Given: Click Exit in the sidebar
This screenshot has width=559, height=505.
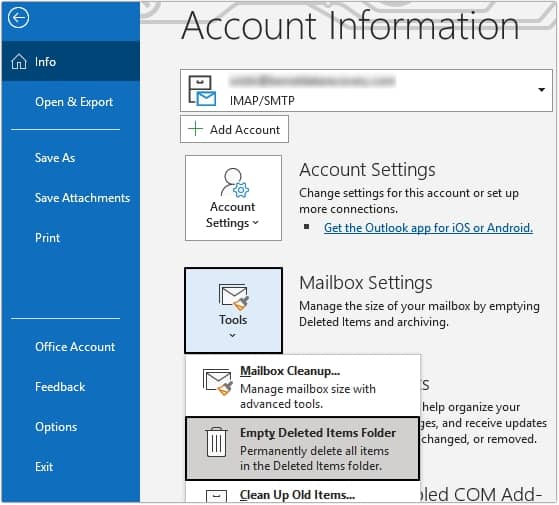Looking at the screenshot, I should click(x=44, y=467).
